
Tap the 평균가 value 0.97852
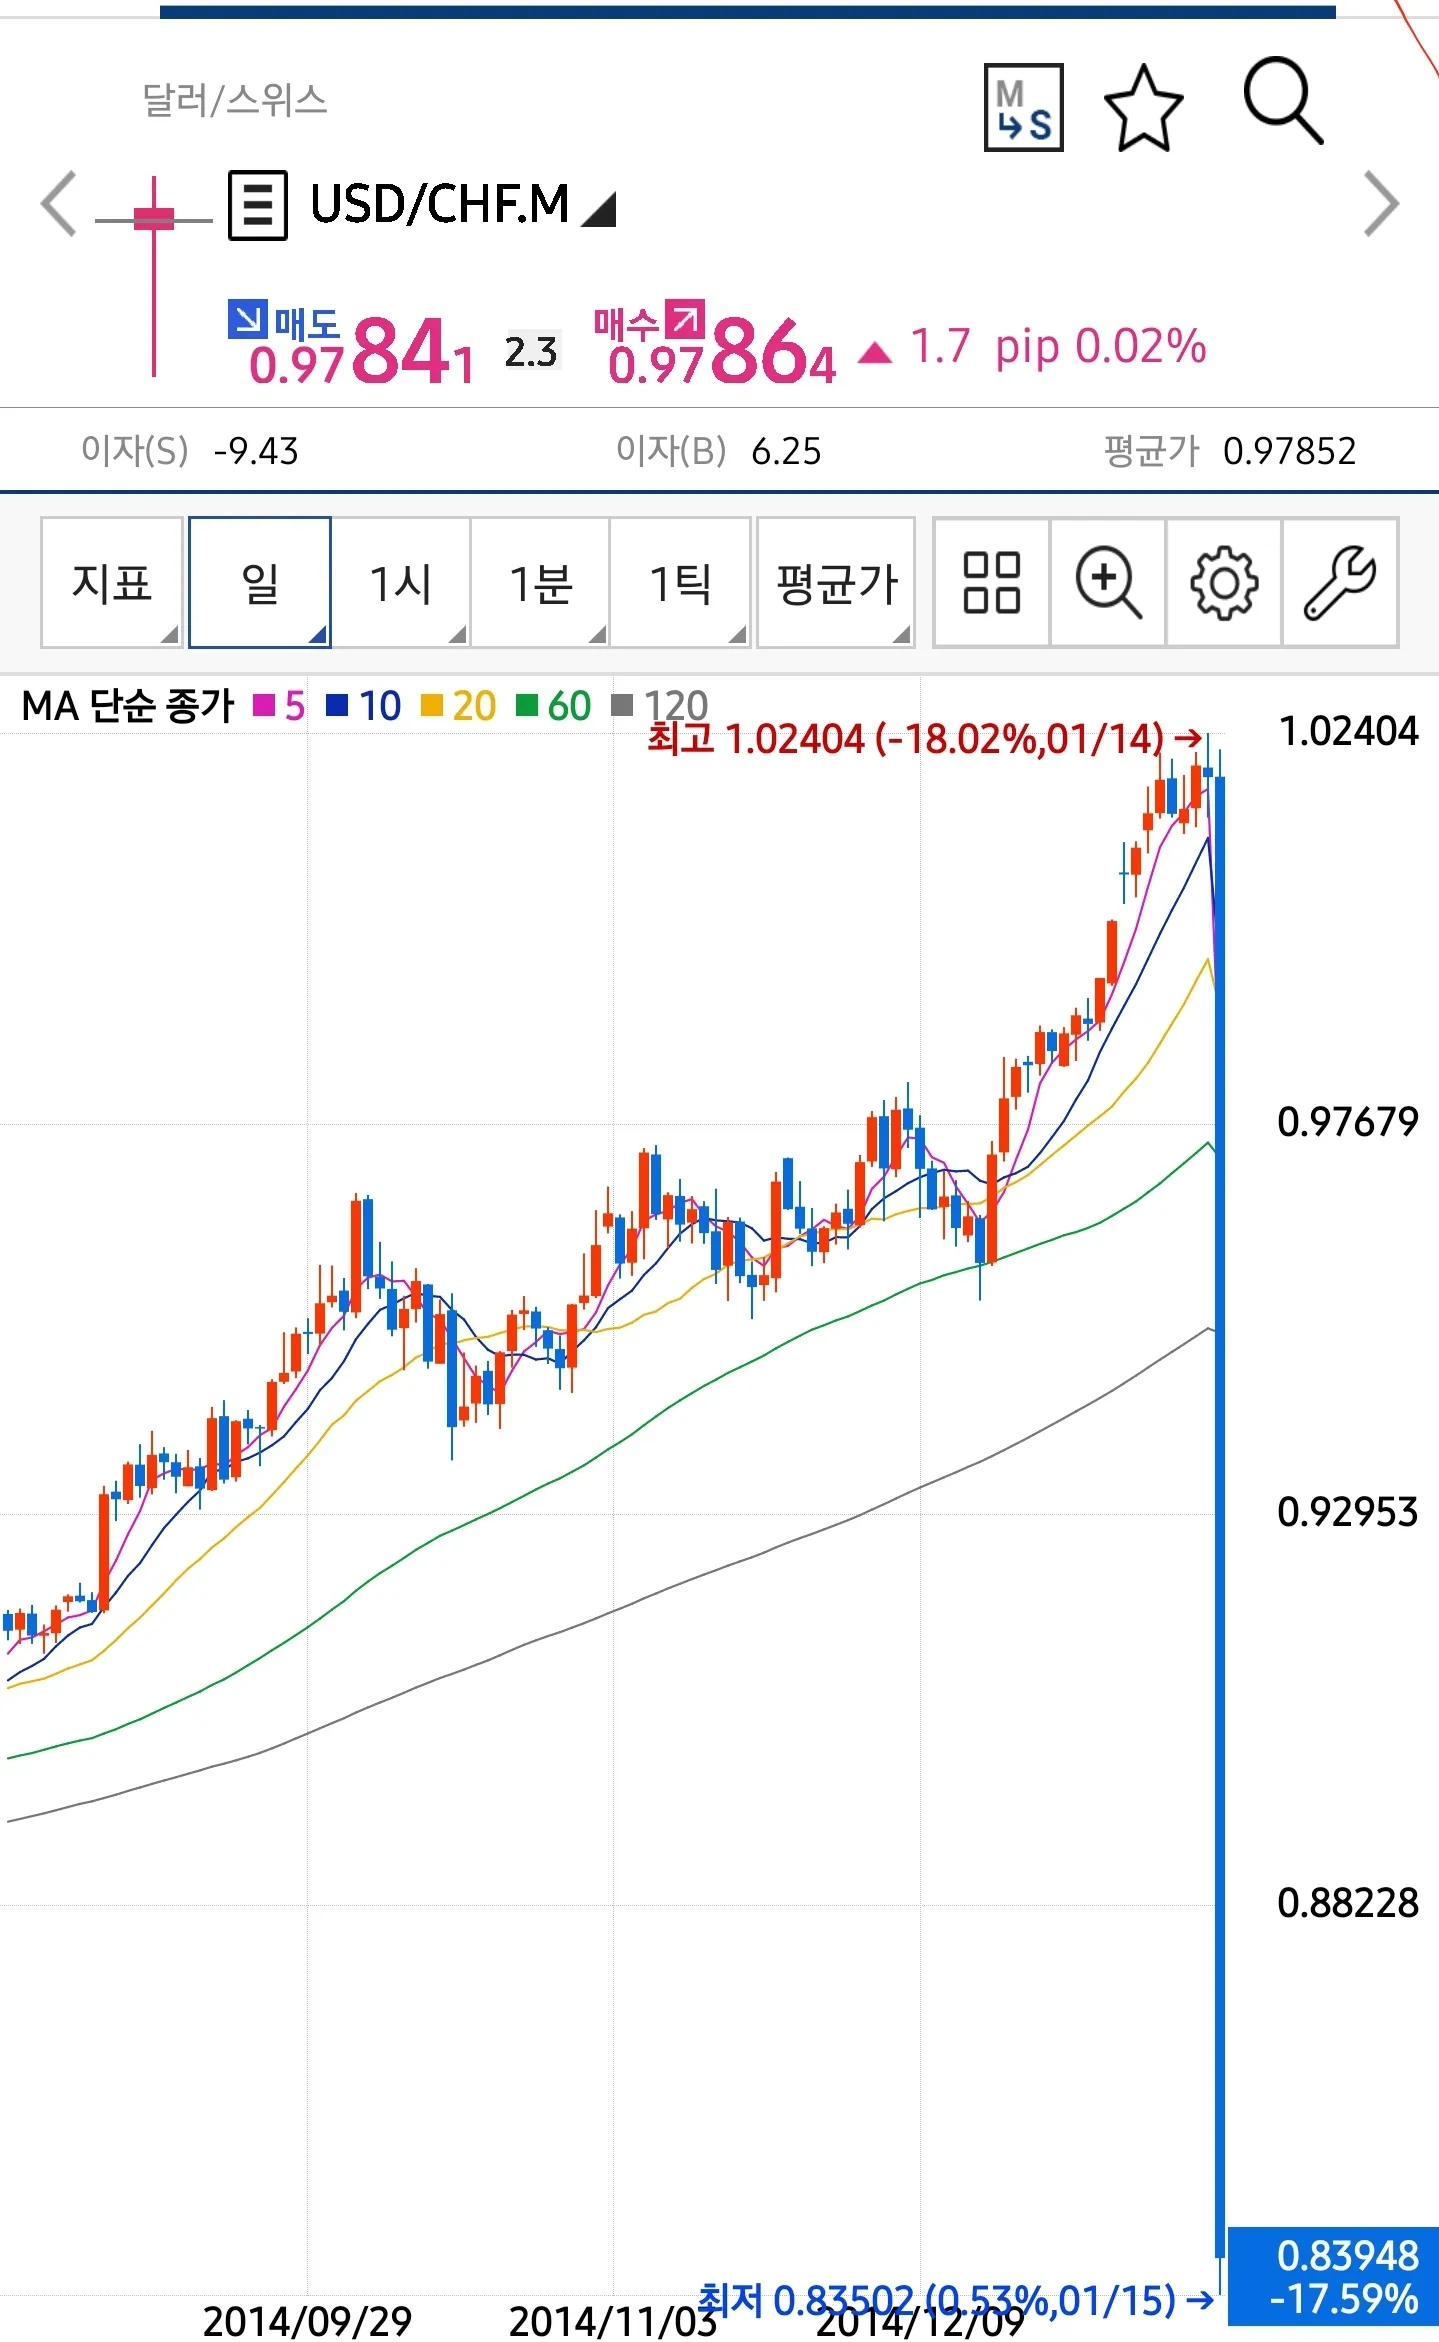(1290, 451)
